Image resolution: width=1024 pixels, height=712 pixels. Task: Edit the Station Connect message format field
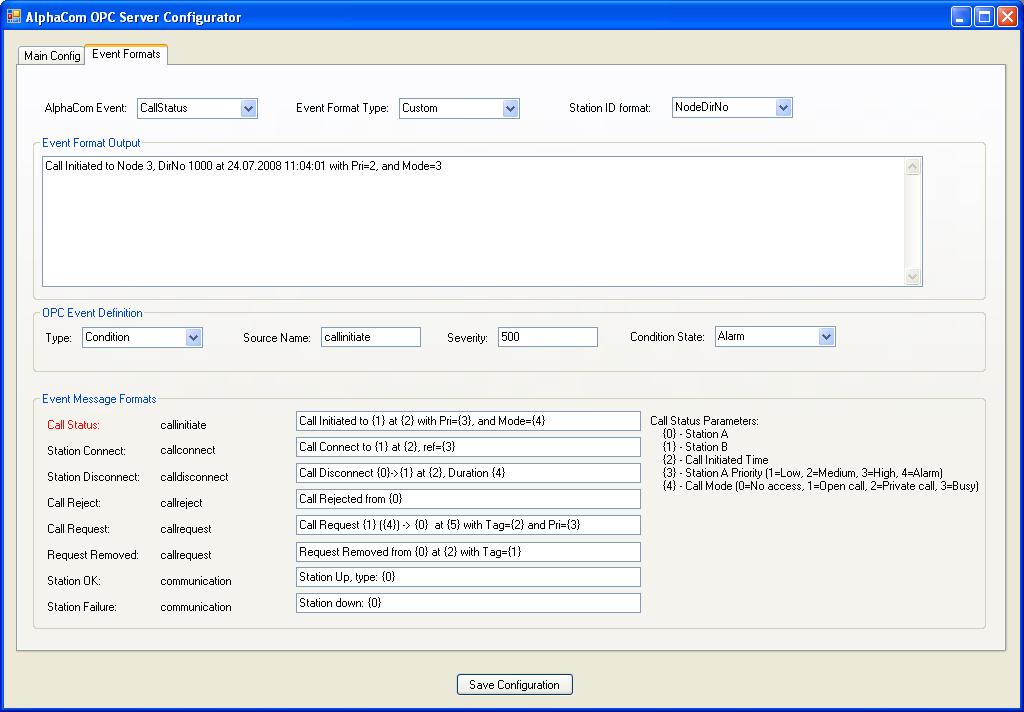tap(468, 447)
